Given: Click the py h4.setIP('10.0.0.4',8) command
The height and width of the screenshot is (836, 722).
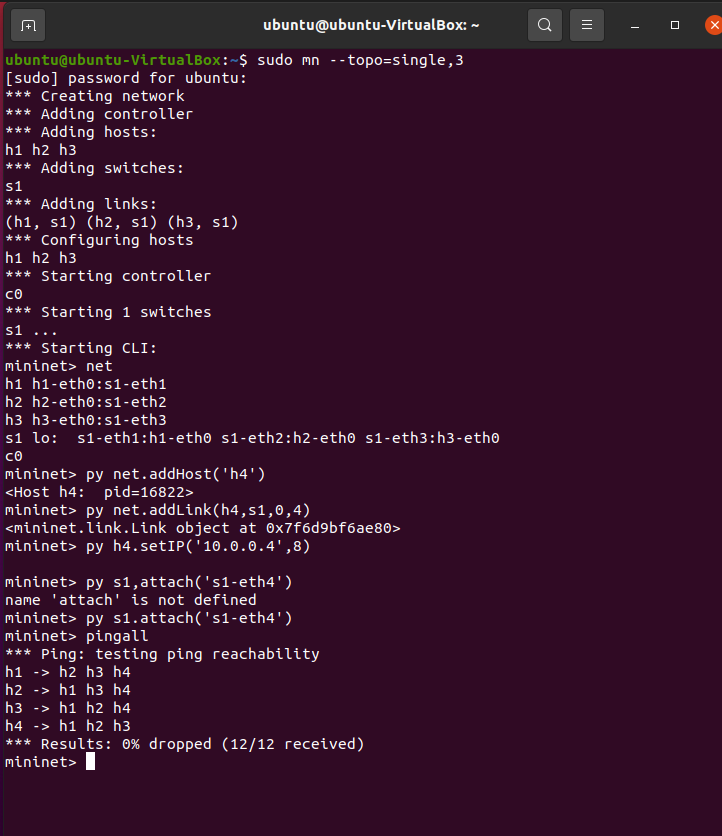Looking at the screenshot, I should pos(198,546).
